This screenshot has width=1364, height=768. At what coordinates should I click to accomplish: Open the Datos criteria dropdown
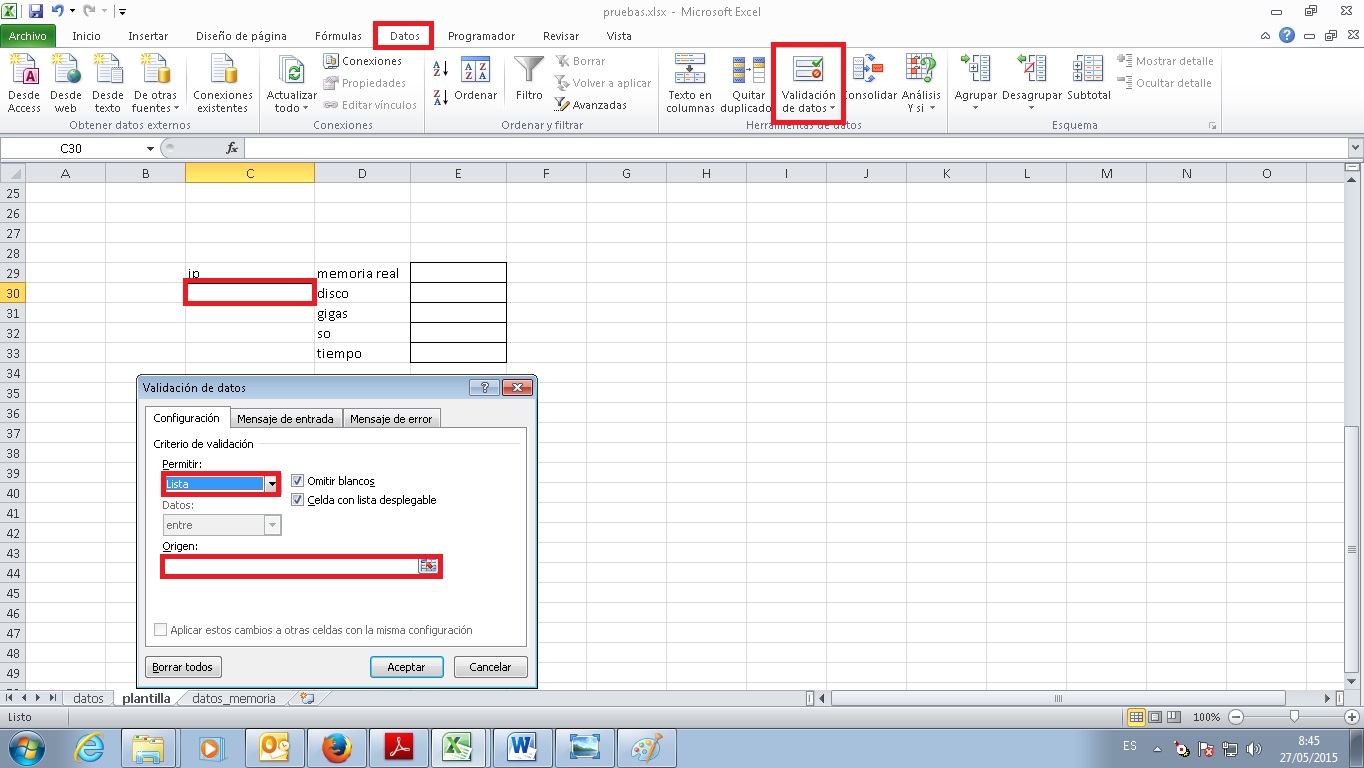coord(271,524)
